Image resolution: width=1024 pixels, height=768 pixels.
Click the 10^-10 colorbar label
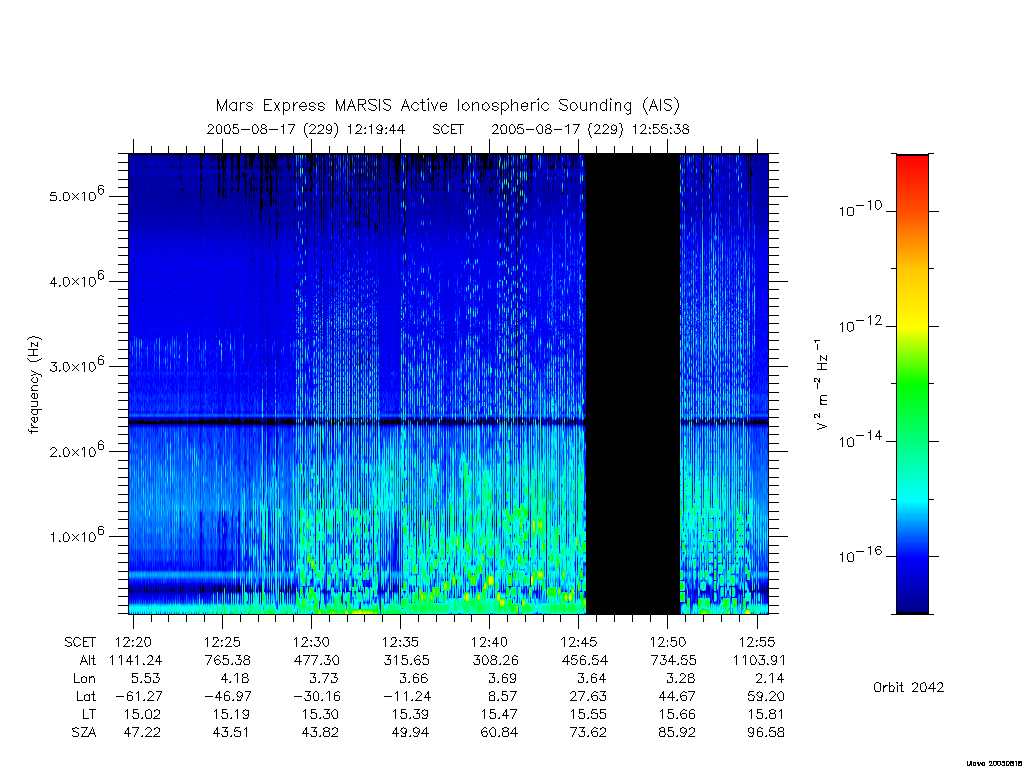pos(859,209)
